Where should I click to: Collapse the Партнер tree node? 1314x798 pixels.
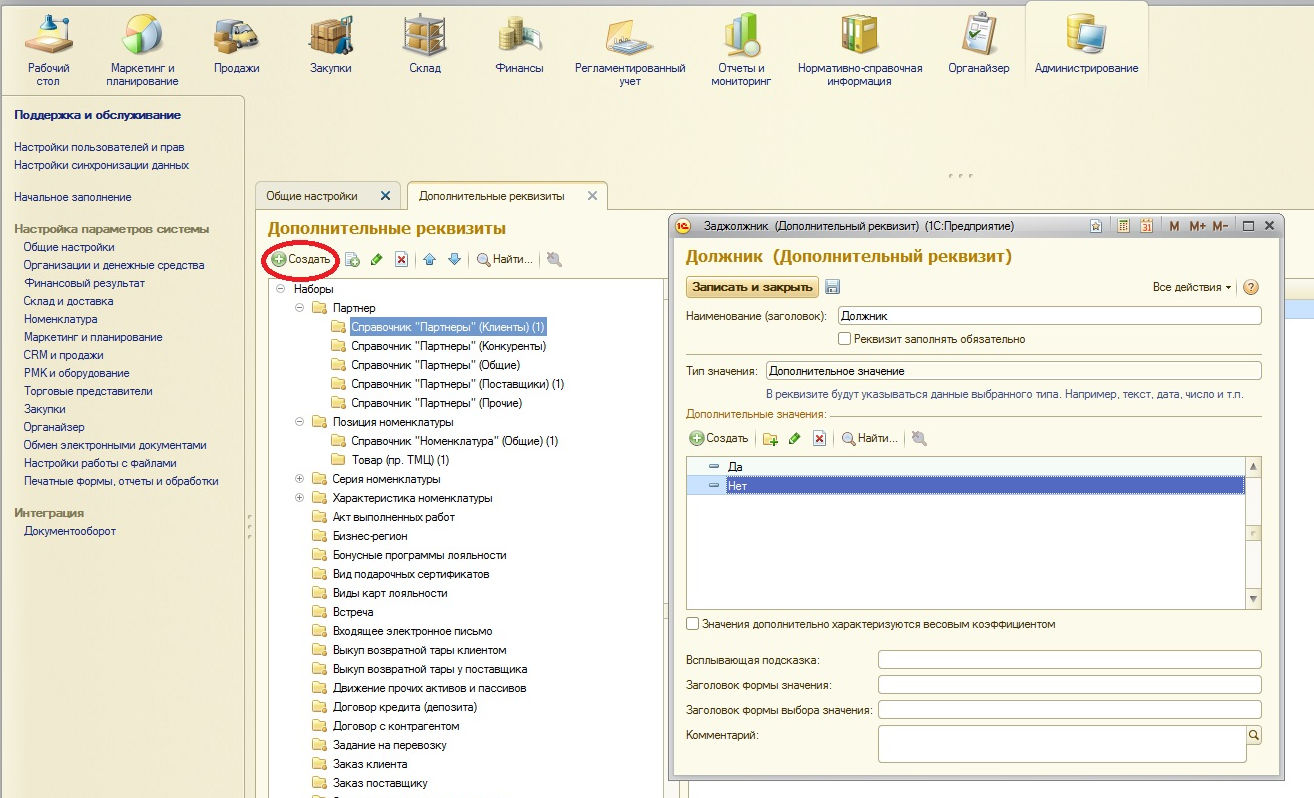pos(299,308)
